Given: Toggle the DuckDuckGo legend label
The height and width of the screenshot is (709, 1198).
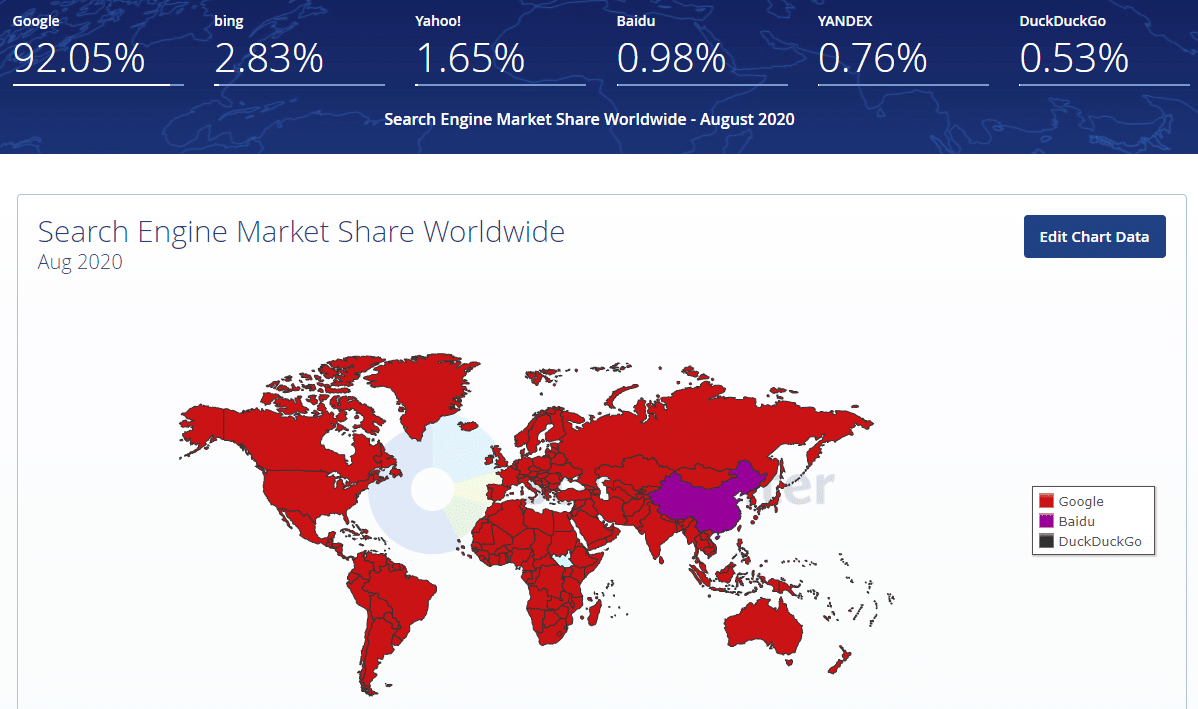Looking at the screenshot, I should pos(1099,541).
